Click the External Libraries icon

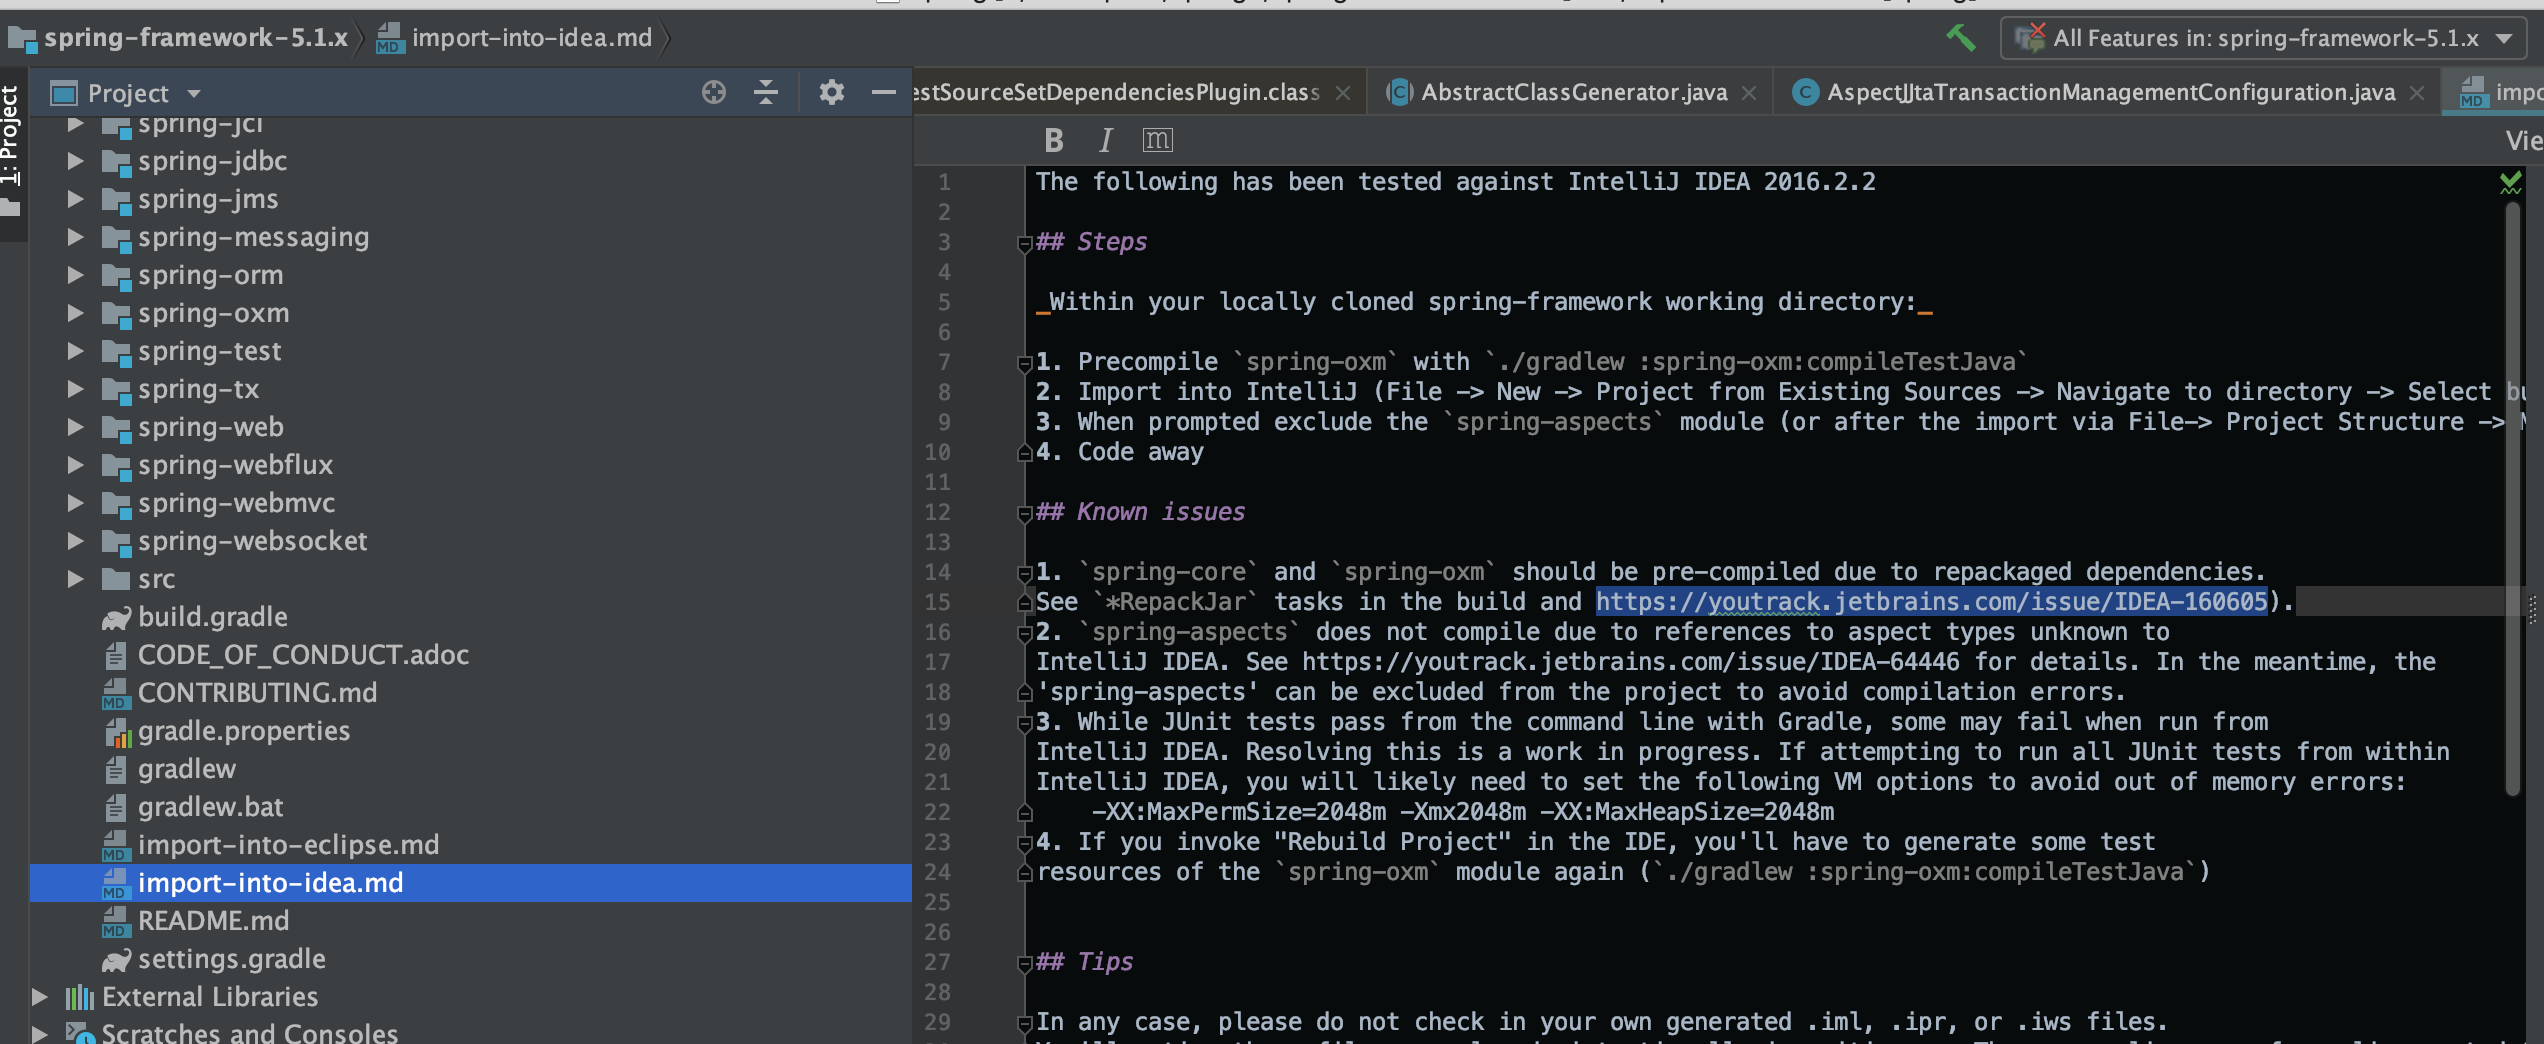pos(80,998)
